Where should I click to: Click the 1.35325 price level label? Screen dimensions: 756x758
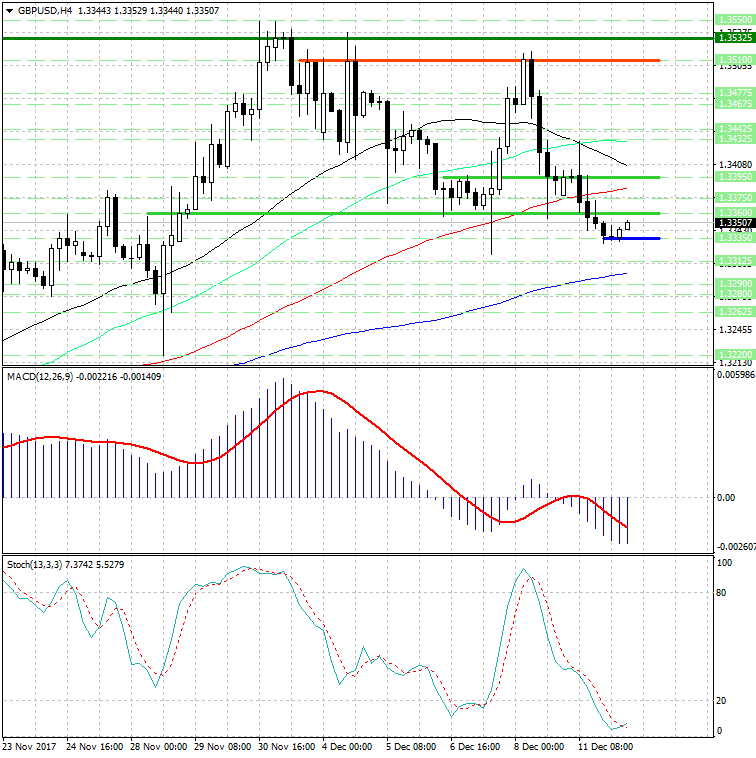pos(735,38)
